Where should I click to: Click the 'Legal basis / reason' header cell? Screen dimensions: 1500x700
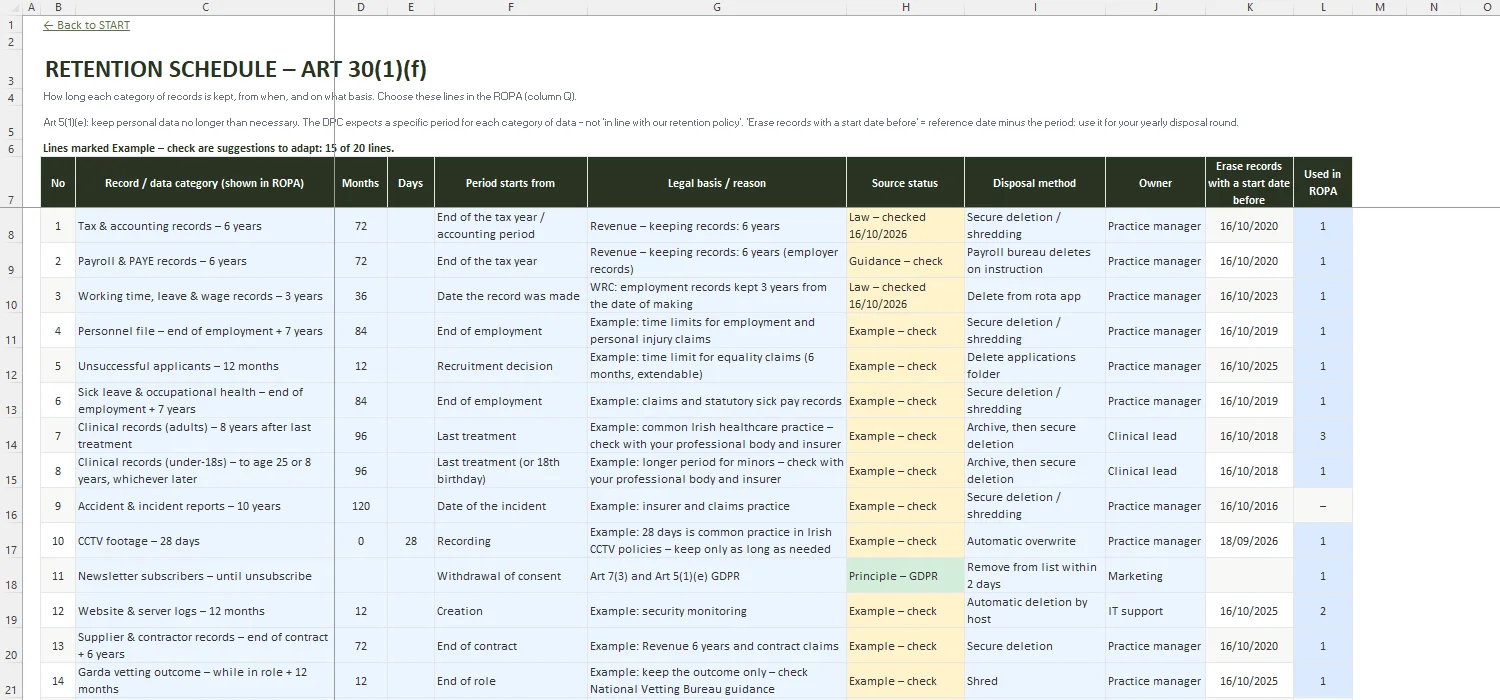point(717,183)
